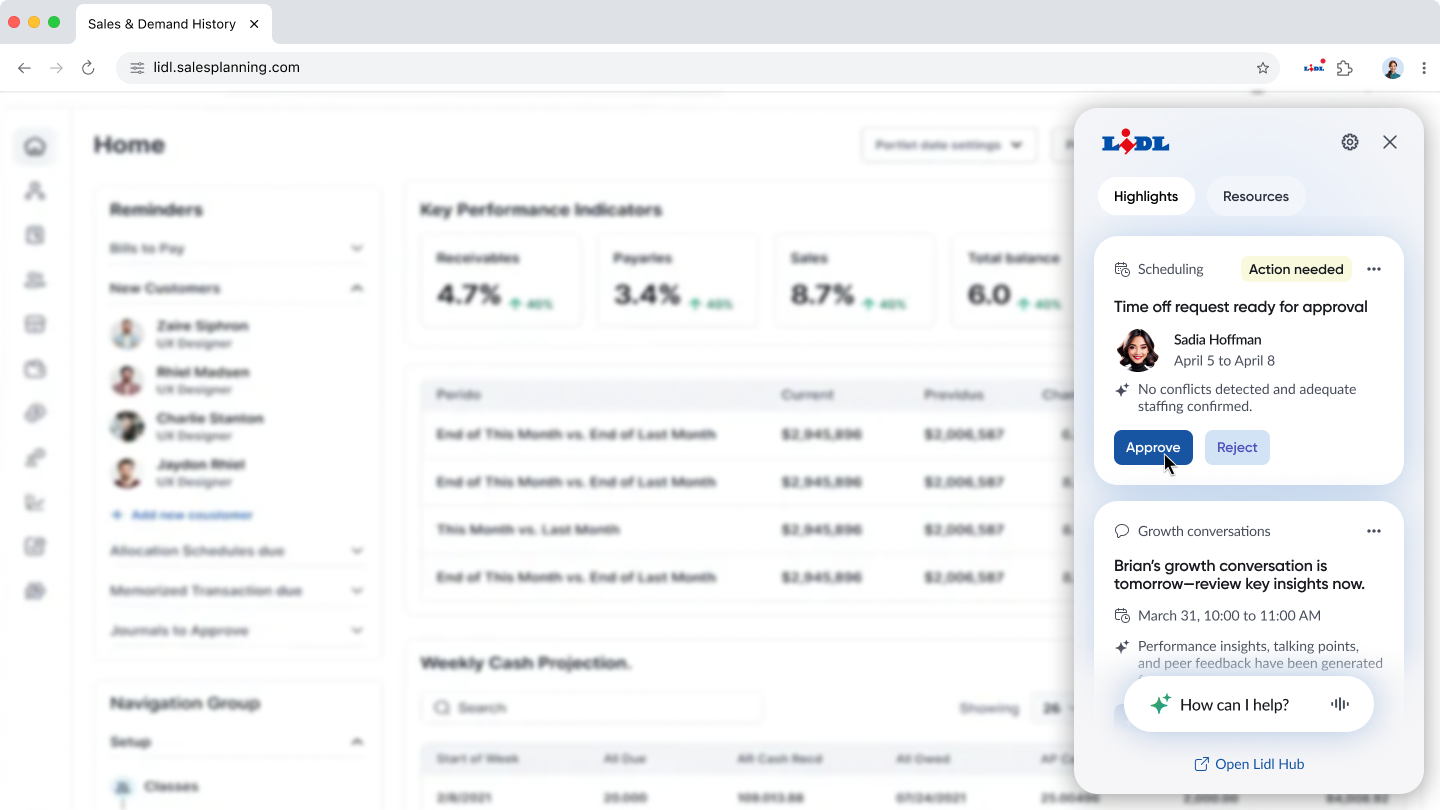Open Lidl Hub link
The width and height of the screenshot is (1440, 810).
coord(1249,764)
